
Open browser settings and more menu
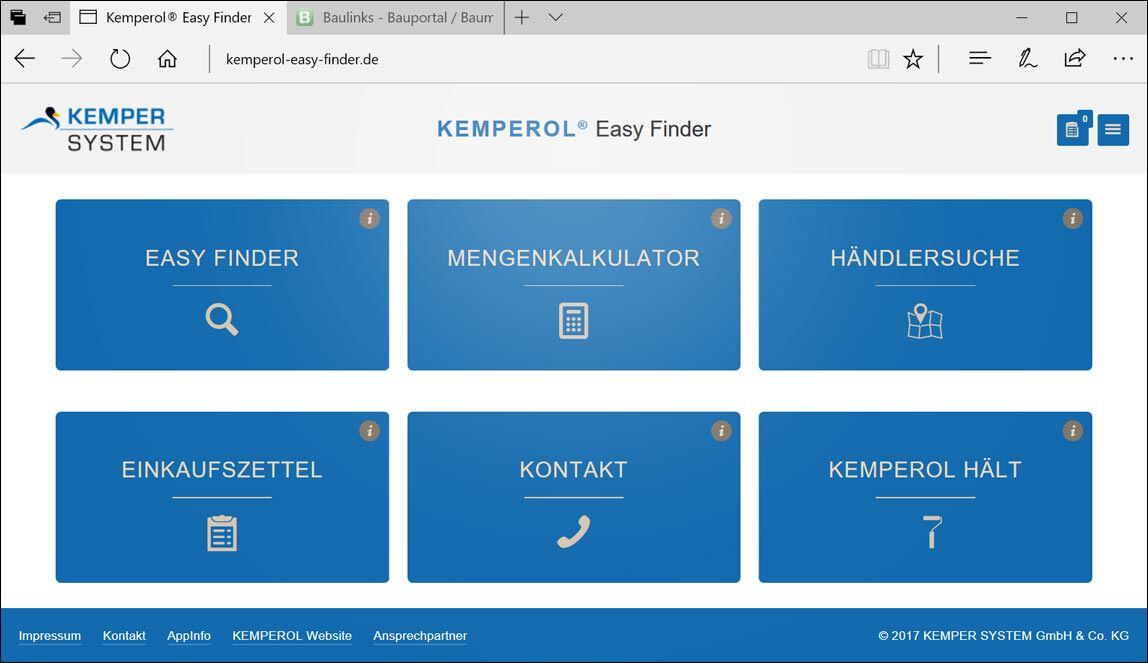pyautogui.click(x=1122, y=59)
